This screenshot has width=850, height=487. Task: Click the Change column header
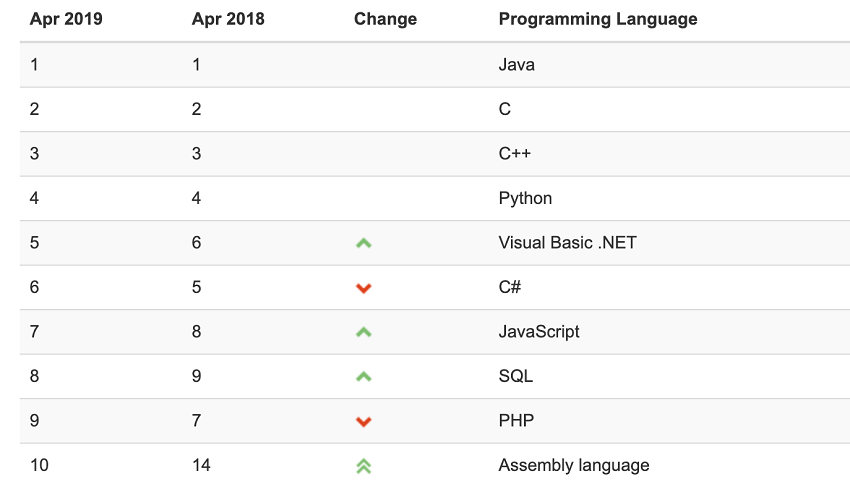coord(385,19)
